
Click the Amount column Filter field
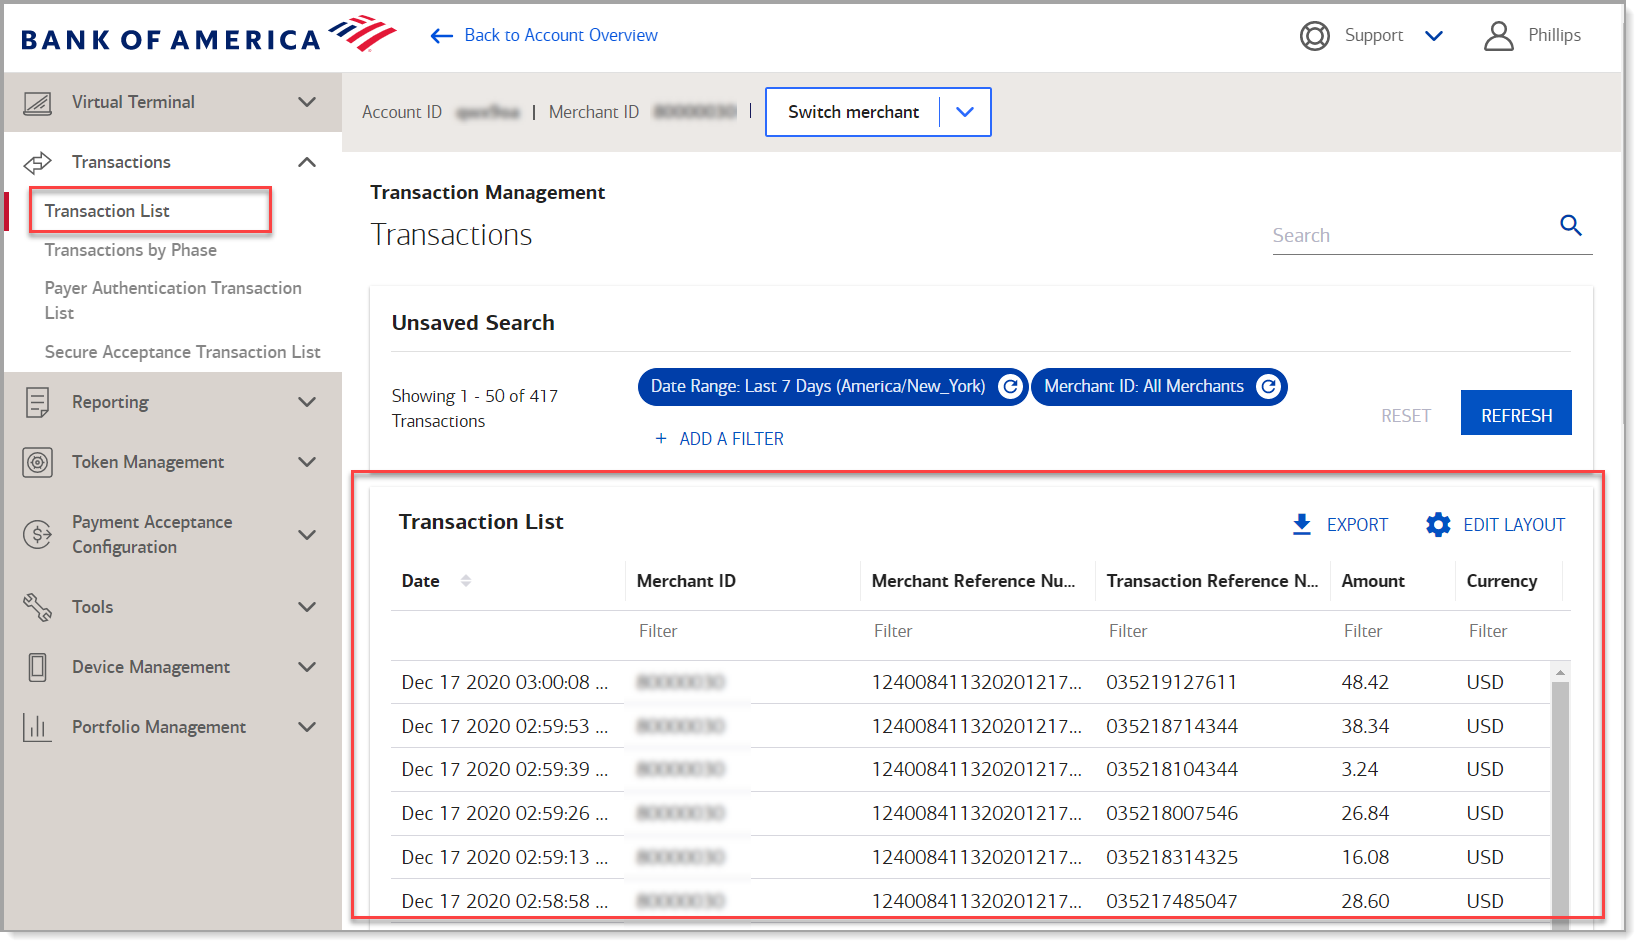1393,632
